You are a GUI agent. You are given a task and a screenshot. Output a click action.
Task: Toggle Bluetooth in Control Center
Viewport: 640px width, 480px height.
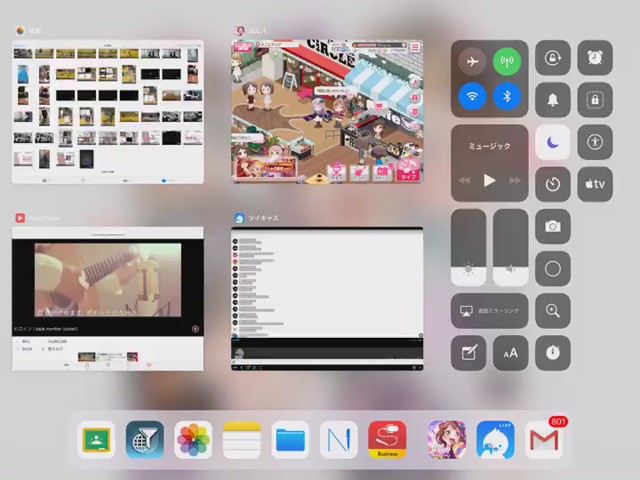pyautogui.click(x=507, y=96)
